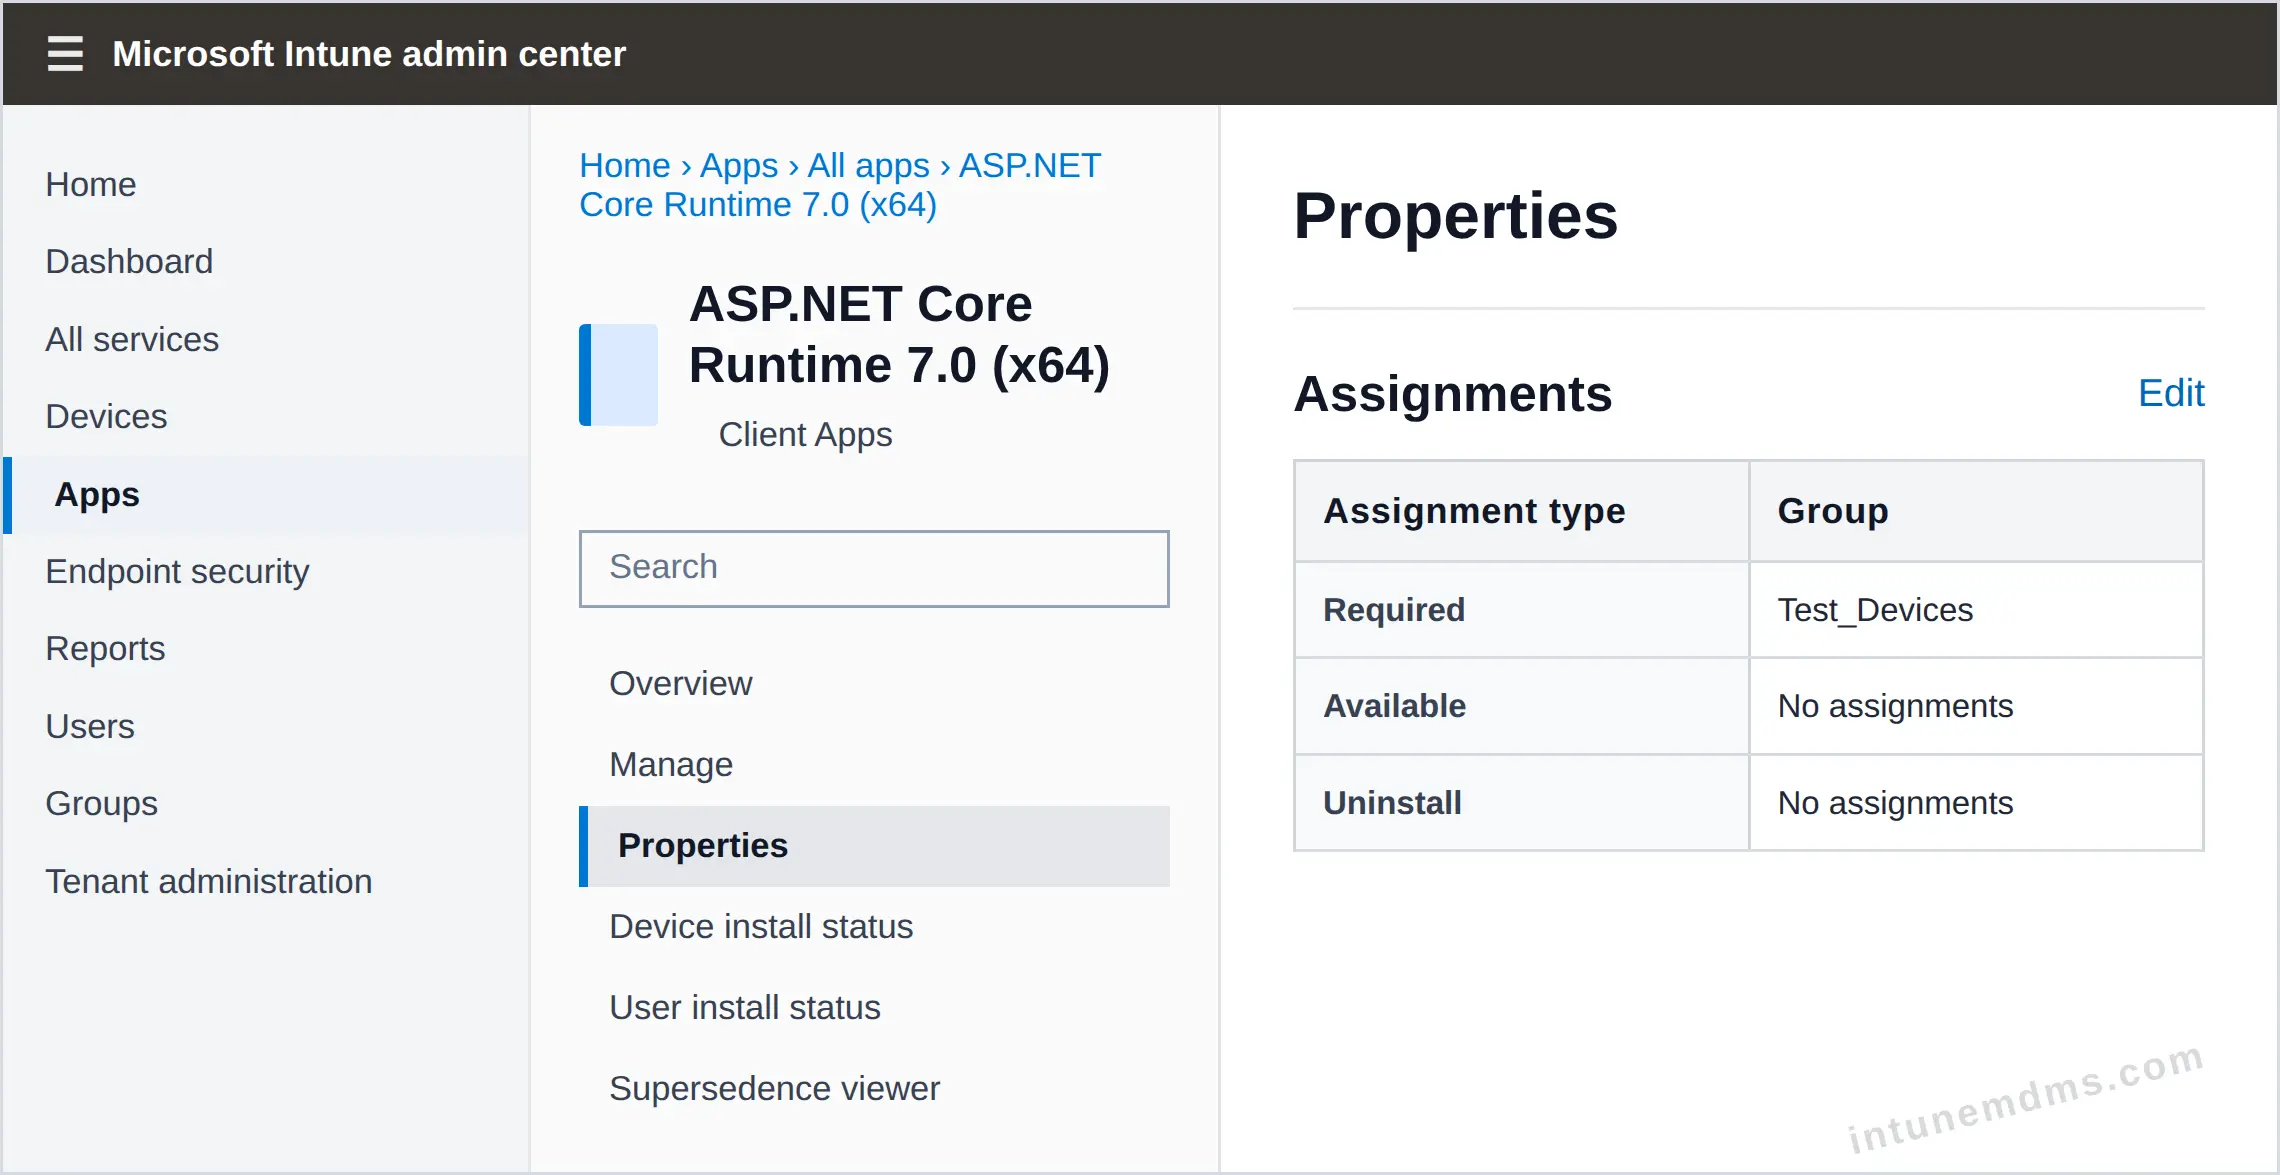The width and height of the screenshot is (2280, 1175).
Task: Open Reports section
Action: click(105, 648)
